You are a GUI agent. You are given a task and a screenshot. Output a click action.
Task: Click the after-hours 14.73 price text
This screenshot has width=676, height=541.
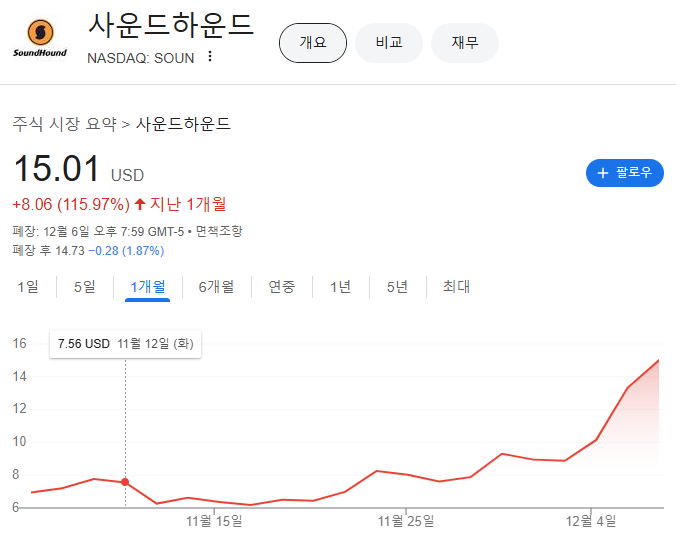[x=70, y=251]
